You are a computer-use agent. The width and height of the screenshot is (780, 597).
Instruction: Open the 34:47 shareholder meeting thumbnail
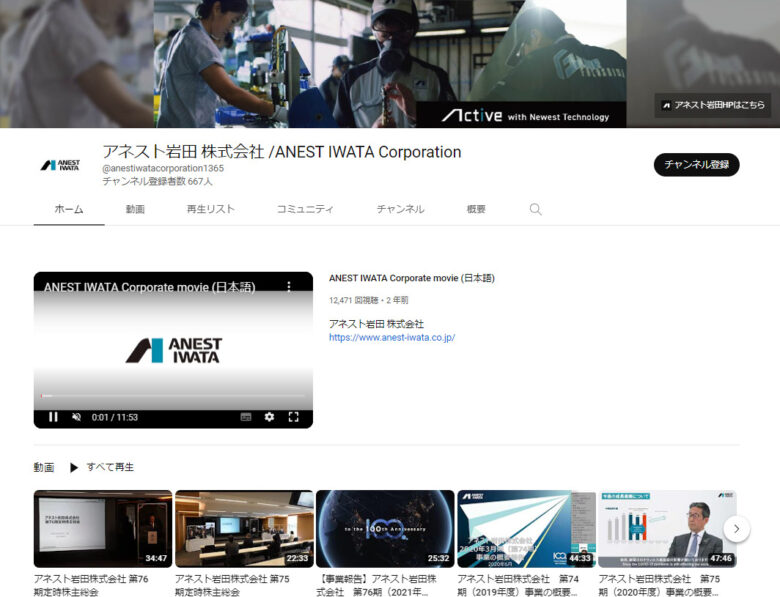(103, 529)
